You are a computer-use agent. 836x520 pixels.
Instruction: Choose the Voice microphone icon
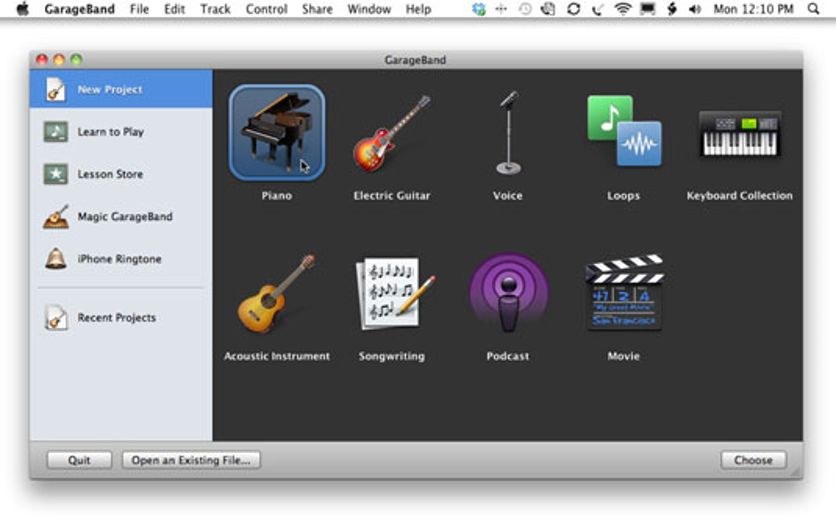(509, 133)
